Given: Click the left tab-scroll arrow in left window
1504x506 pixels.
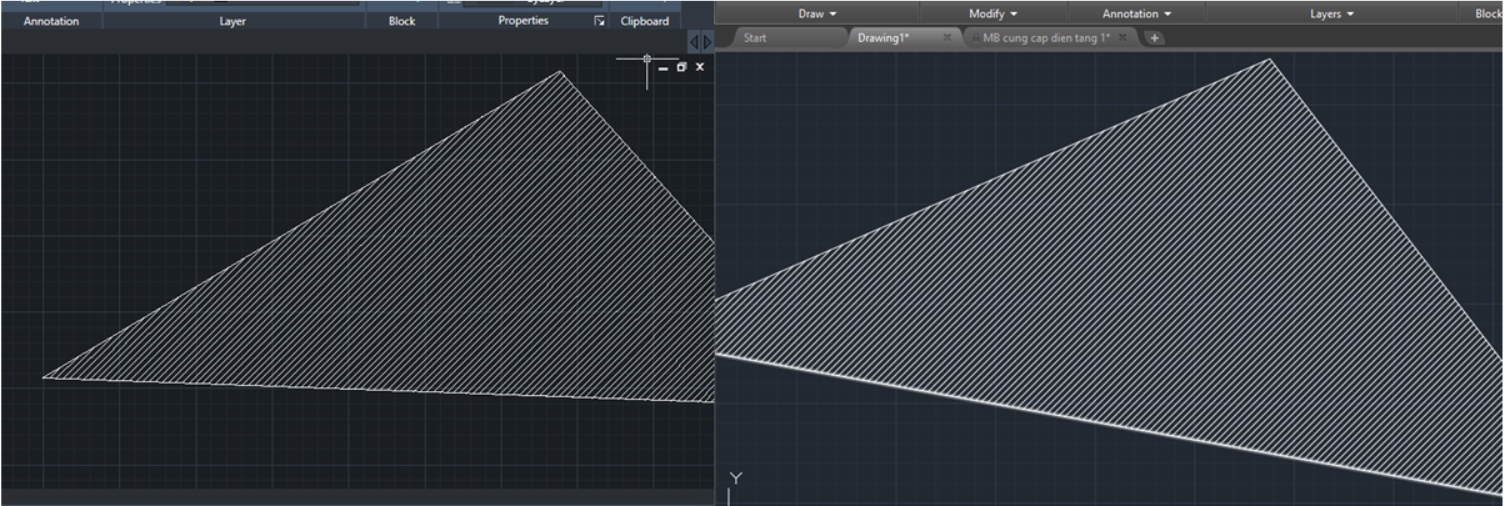Looking at the screenshot, I should pyautogui.click(x=694, y=42).
